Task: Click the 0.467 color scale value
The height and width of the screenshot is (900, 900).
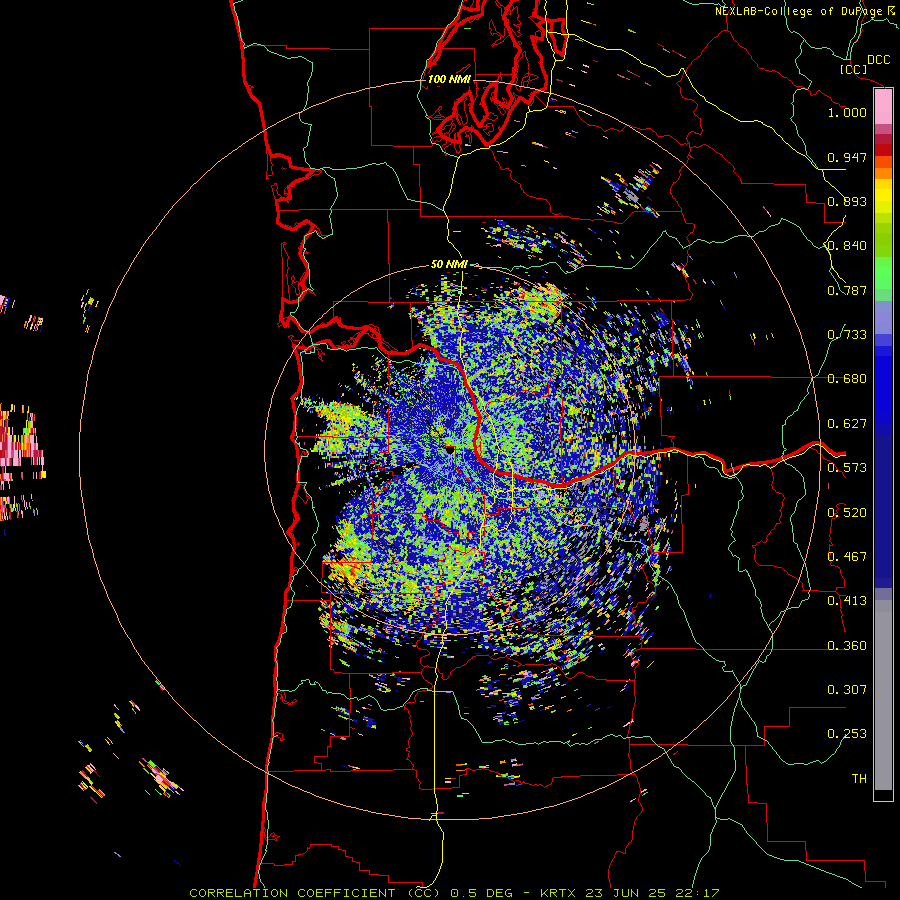Action: (847, 557)
